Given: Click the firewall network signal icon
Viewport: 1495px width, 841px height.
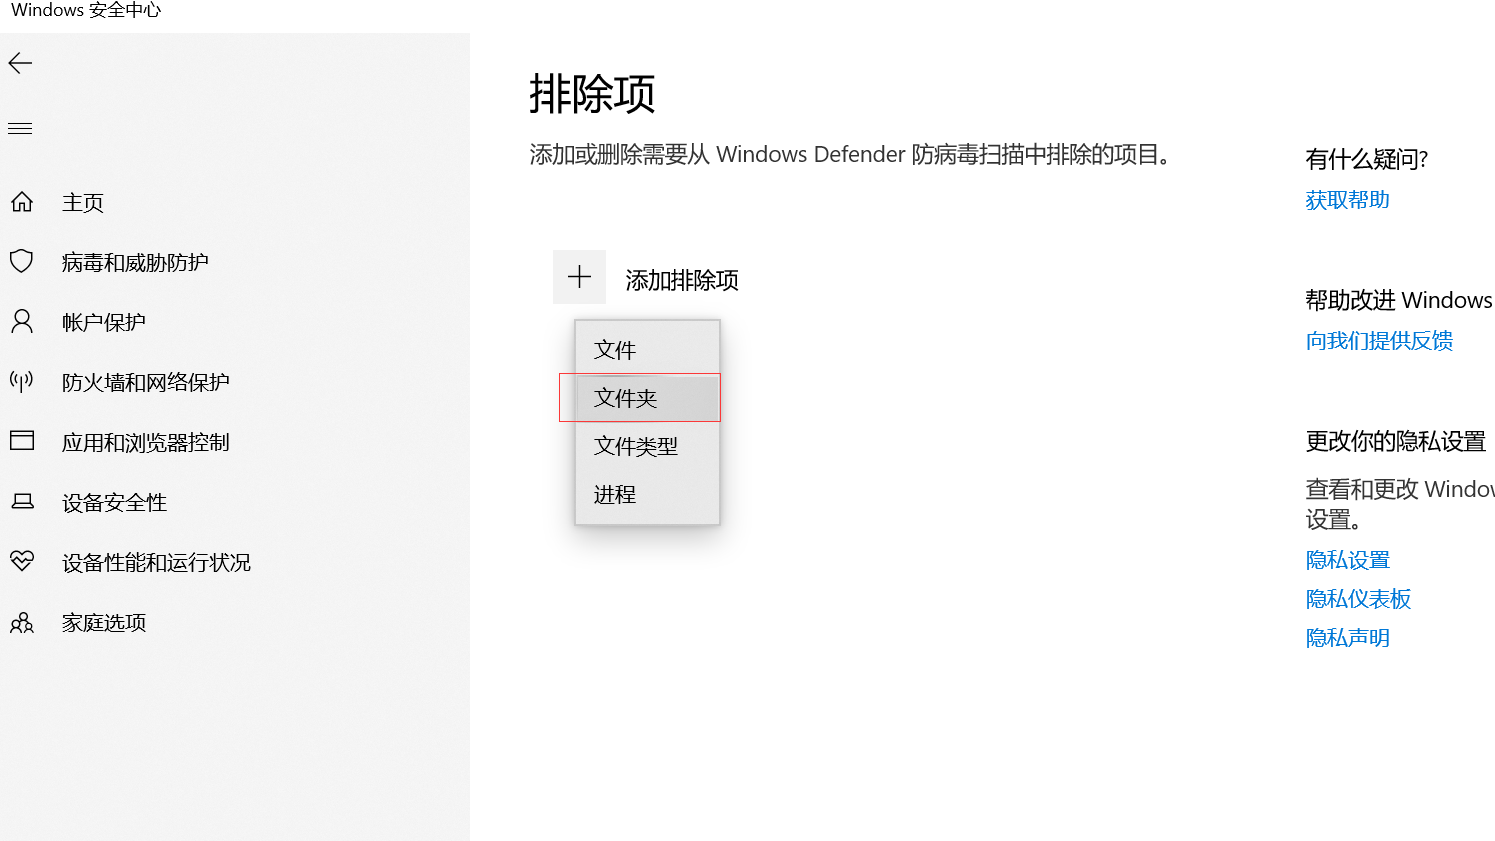Looking at the screenshot, I should tap(22, 382).
